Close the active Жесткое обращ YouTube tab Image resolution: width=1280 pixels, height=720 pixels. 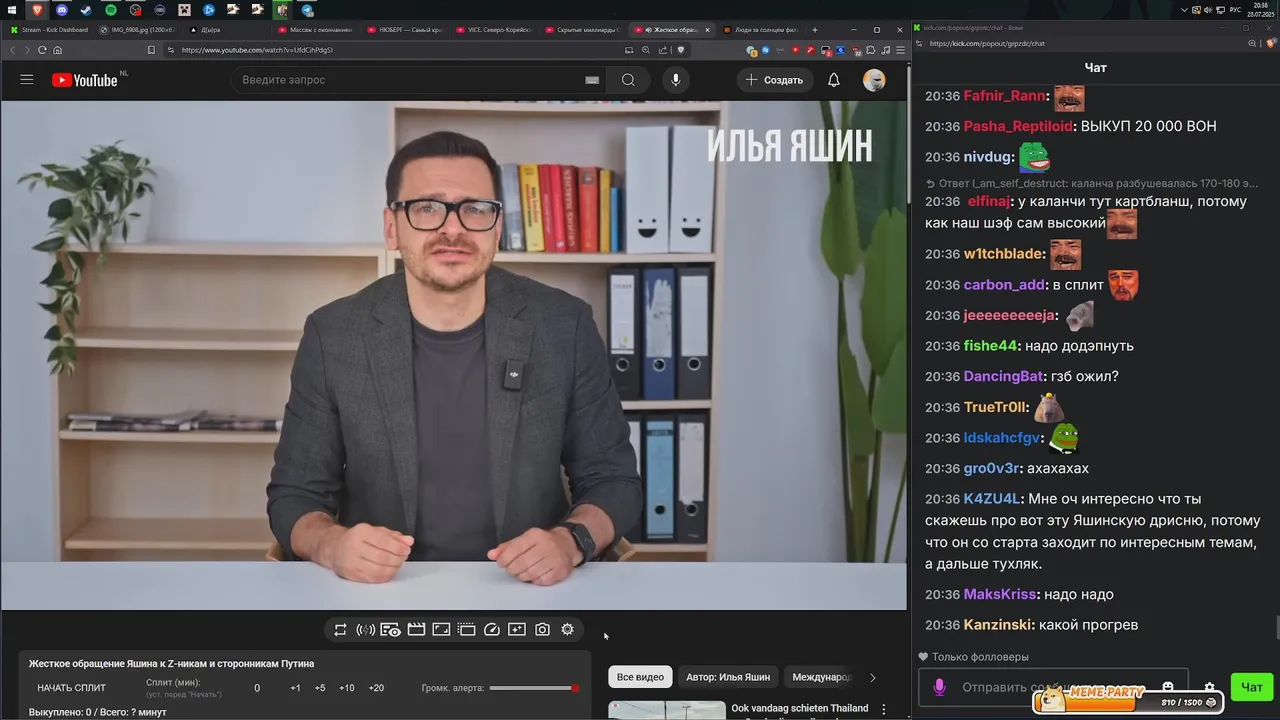point(708,30)
